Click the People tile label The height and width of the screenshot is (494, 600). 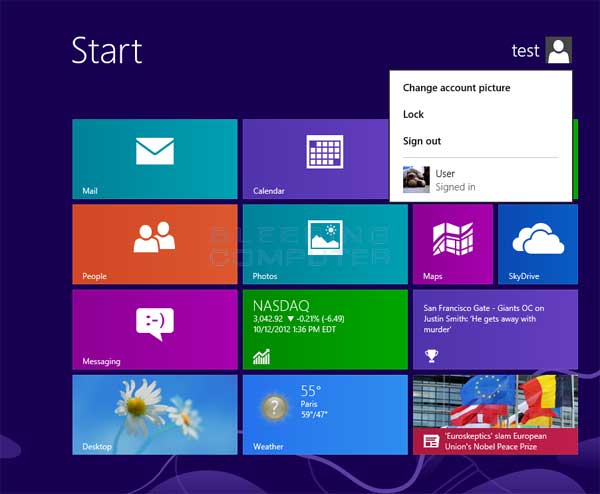point(94,276)
